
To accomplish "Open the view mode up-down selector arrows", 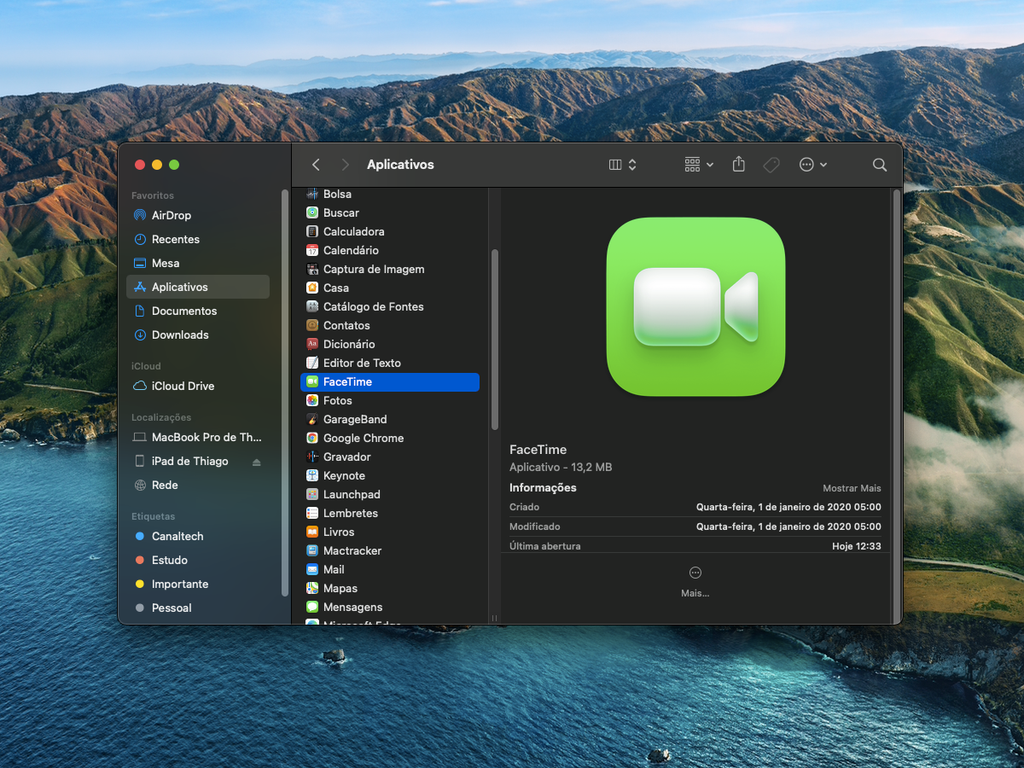I will click(x=632, y=165).
